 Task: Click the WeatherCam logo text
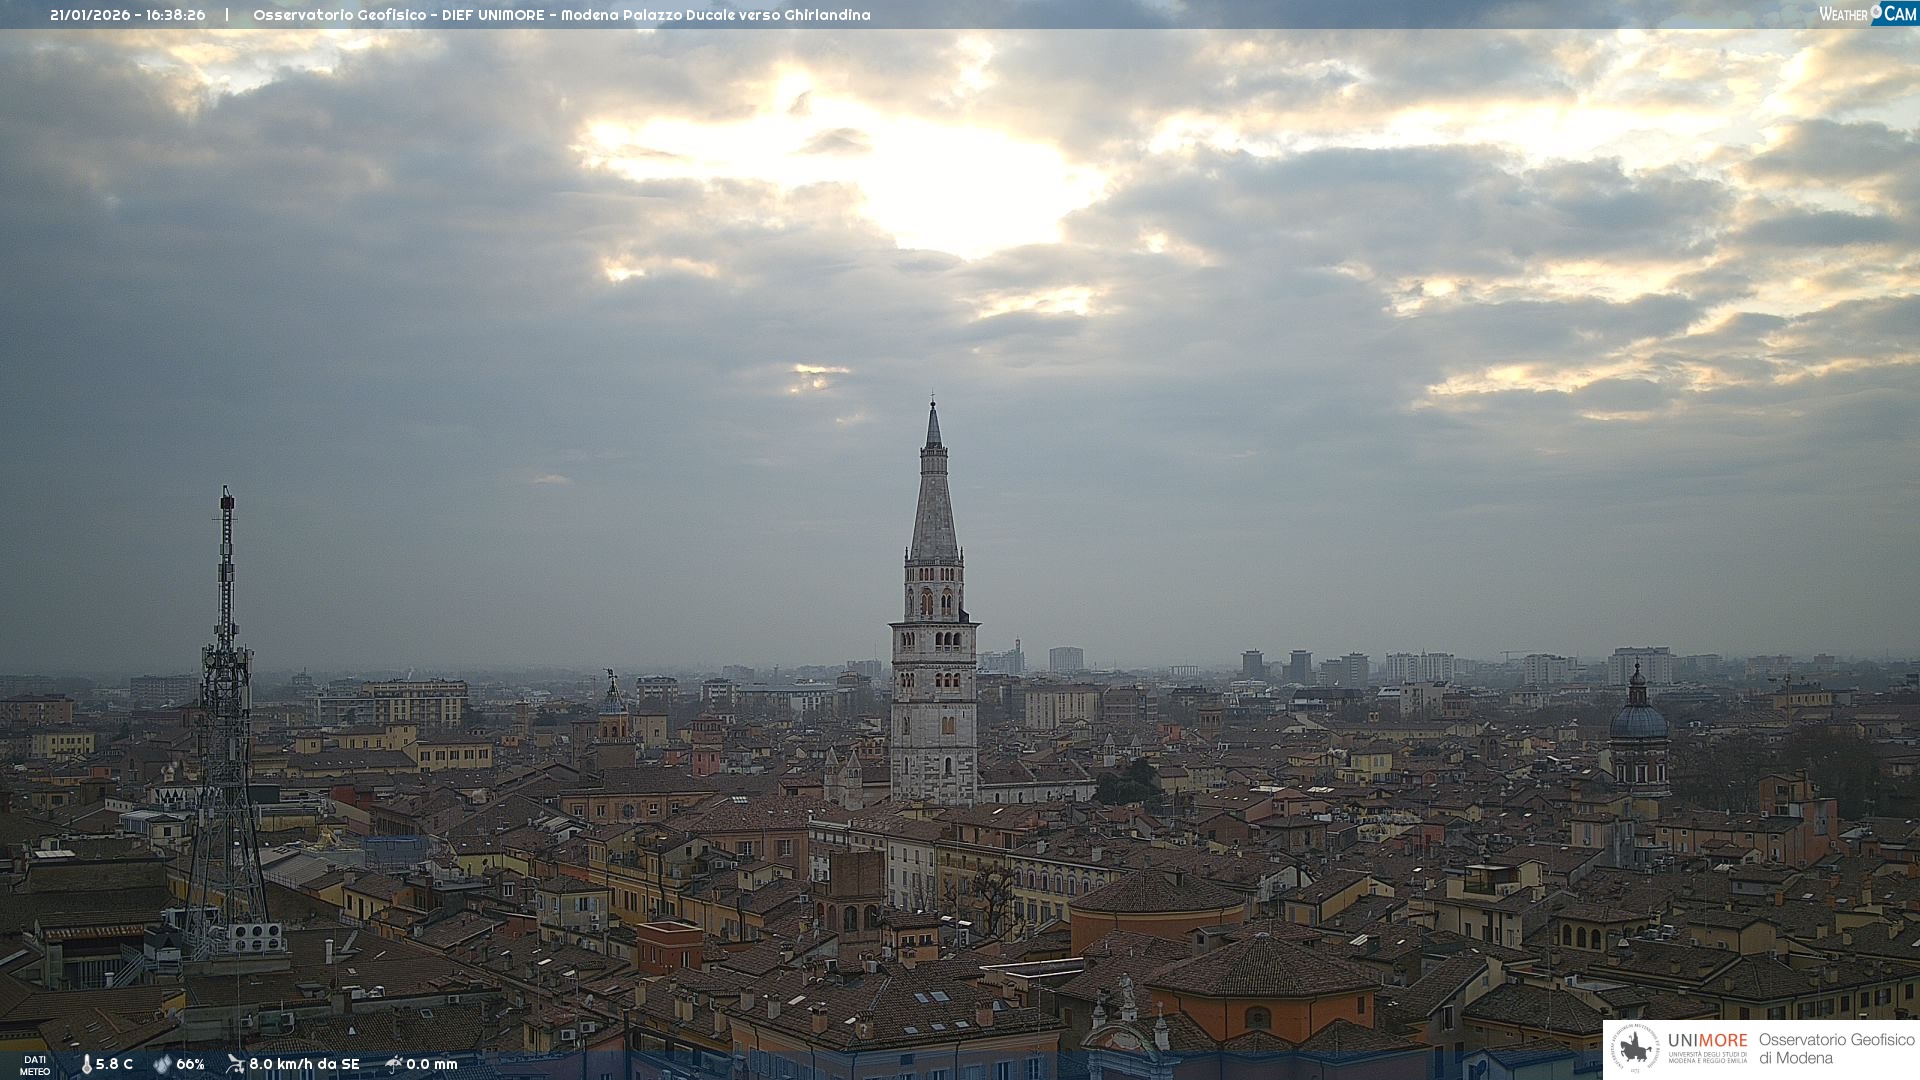[x=1843, y=14]
